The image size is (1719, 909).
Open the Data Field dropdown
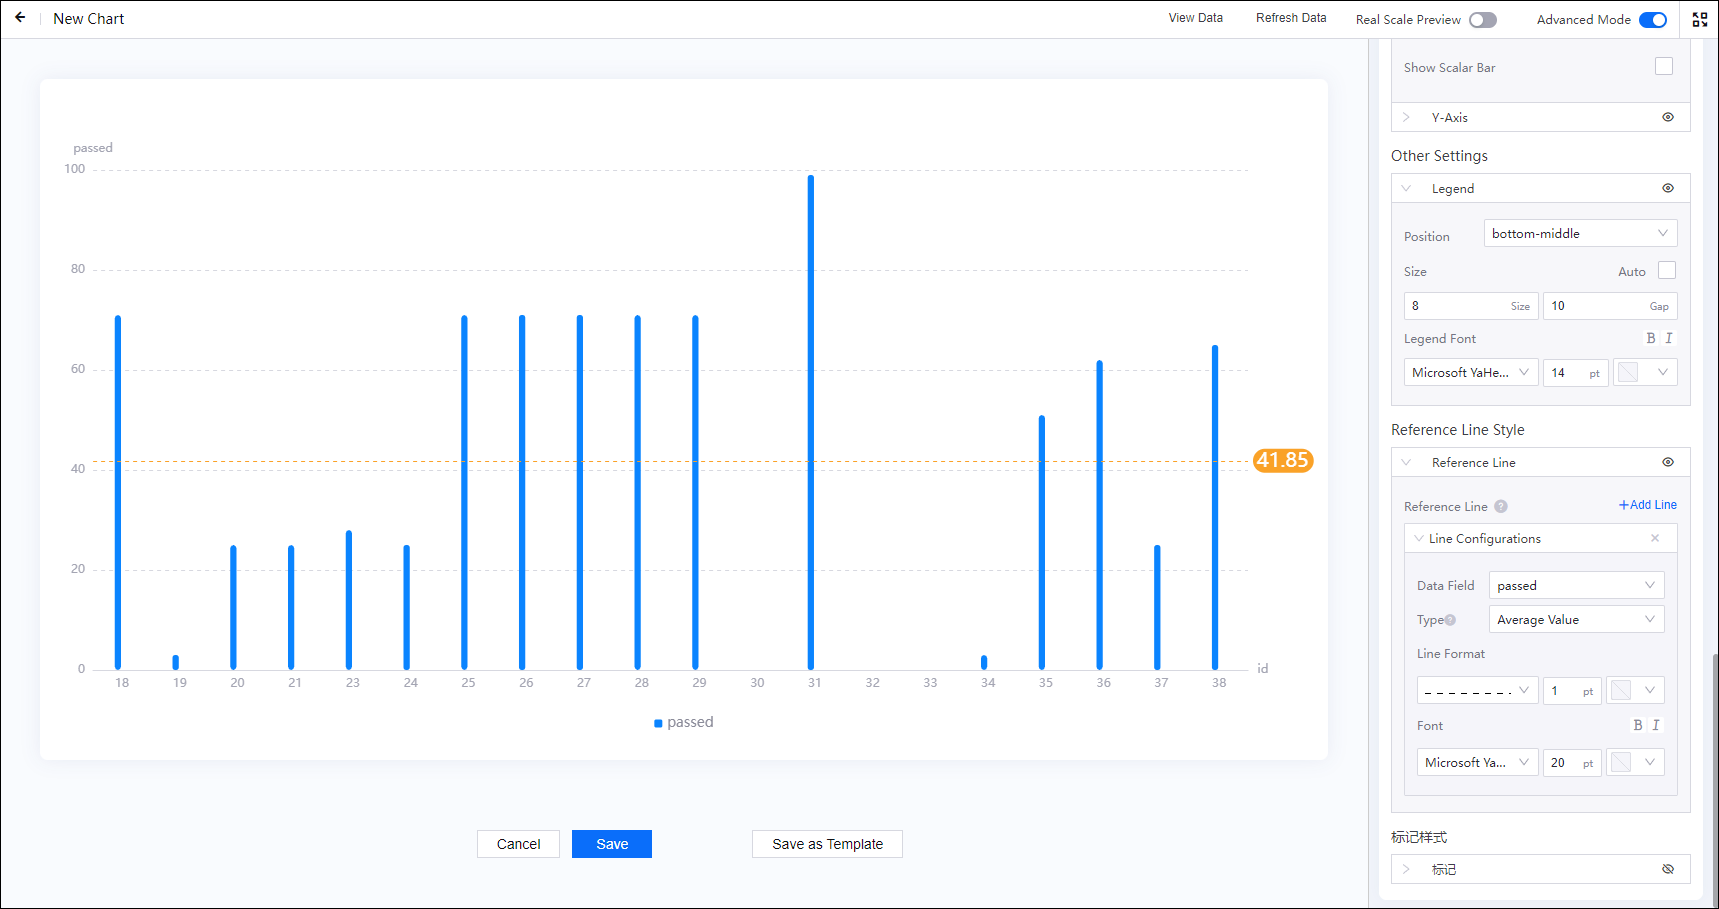tap(1575, 586)
